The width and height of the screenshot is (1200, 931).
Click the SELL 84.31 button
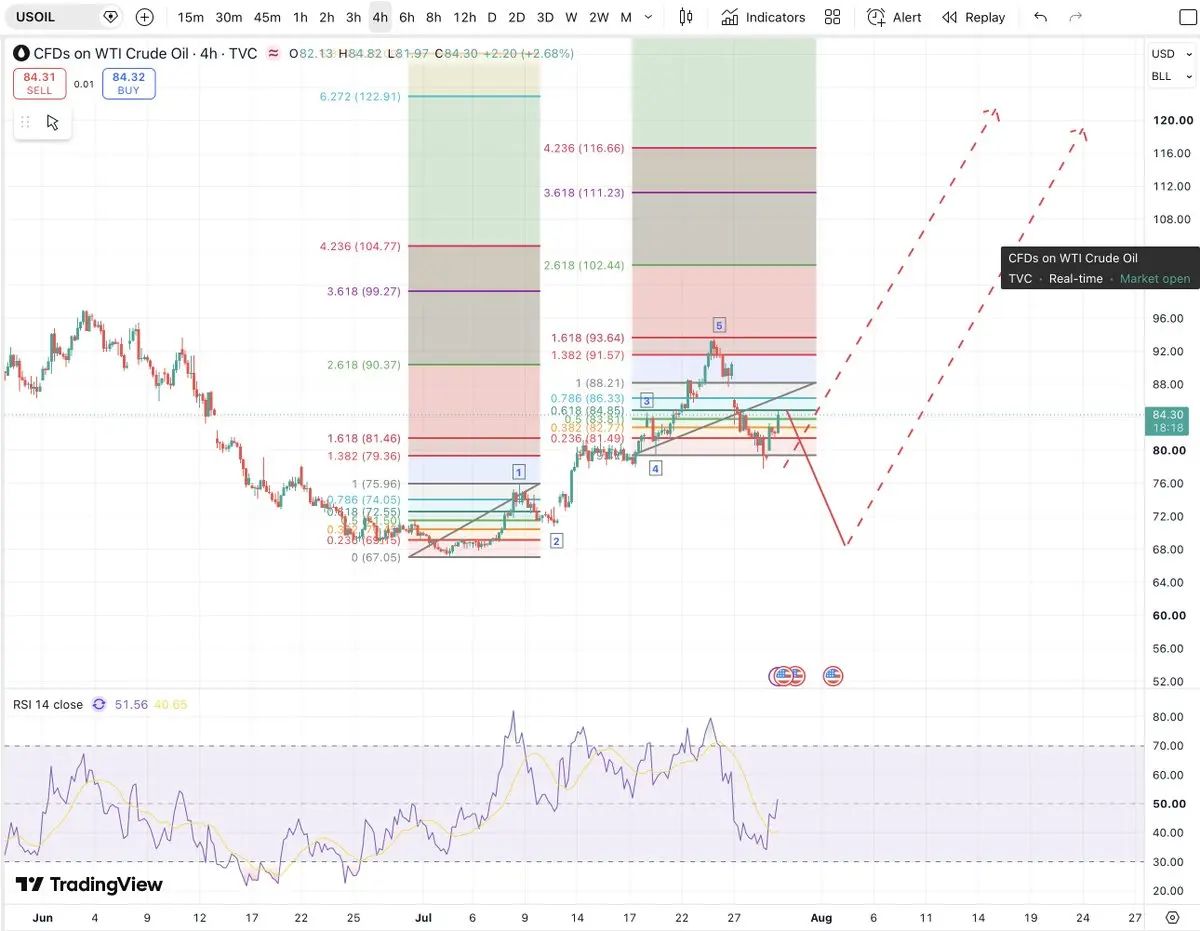click(x=40, y=83)
